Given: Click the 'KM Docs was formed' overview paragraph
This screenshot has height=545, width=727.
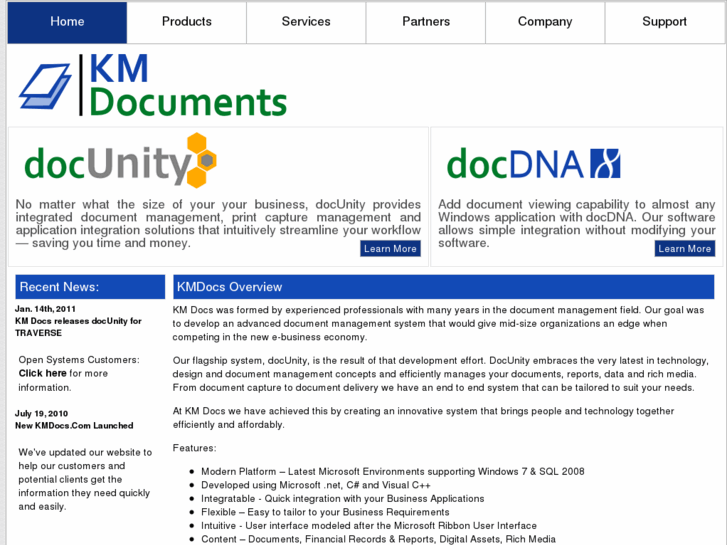Looking at the screenshot, I should [x=438, y=323].
